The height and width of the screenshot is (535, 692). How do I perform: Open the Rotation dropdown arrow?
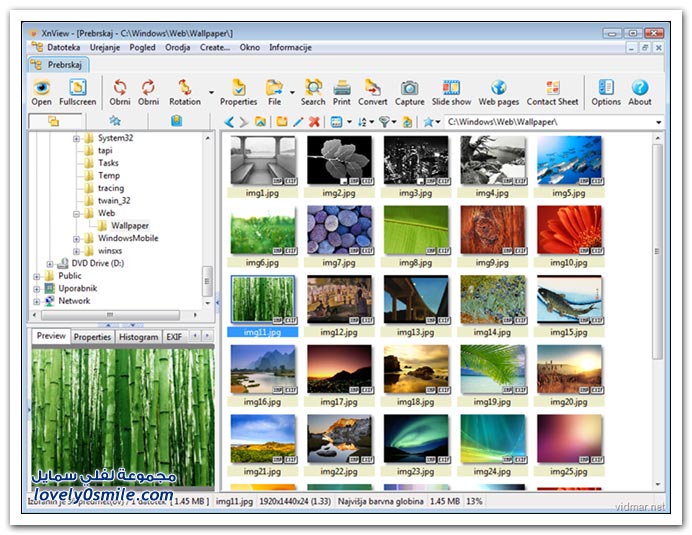tap(211, 93)
